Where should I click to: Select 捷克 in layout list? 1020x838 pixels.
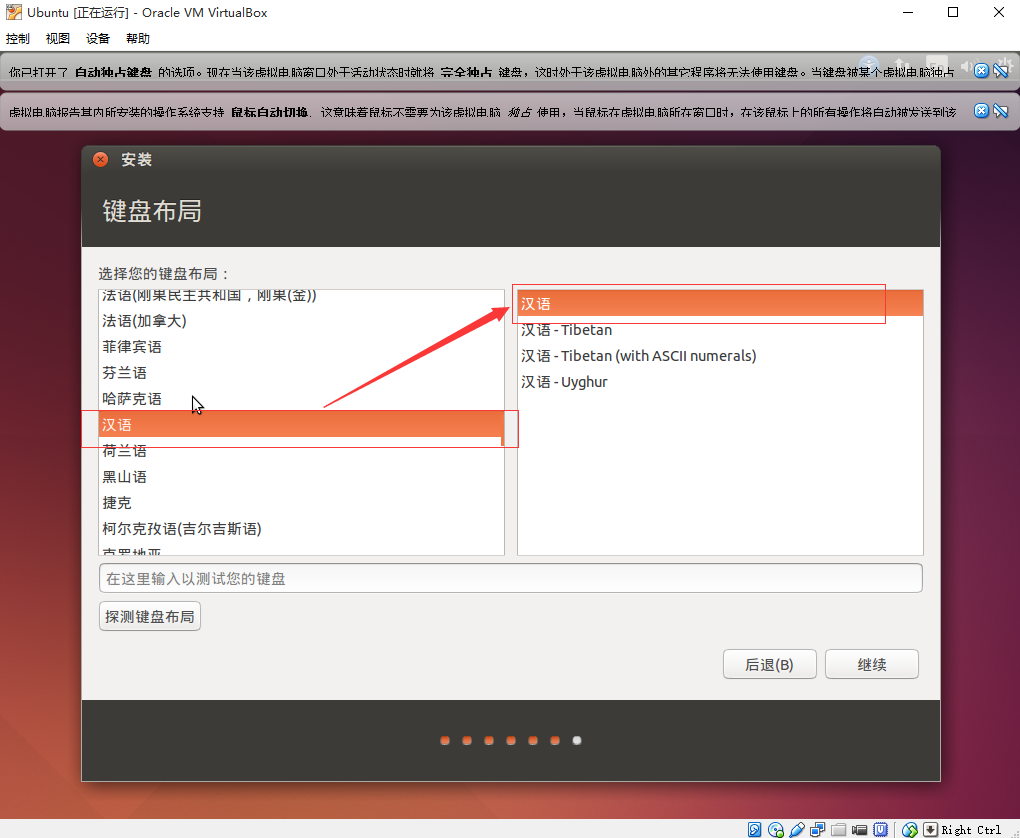[x=301, y=503]
